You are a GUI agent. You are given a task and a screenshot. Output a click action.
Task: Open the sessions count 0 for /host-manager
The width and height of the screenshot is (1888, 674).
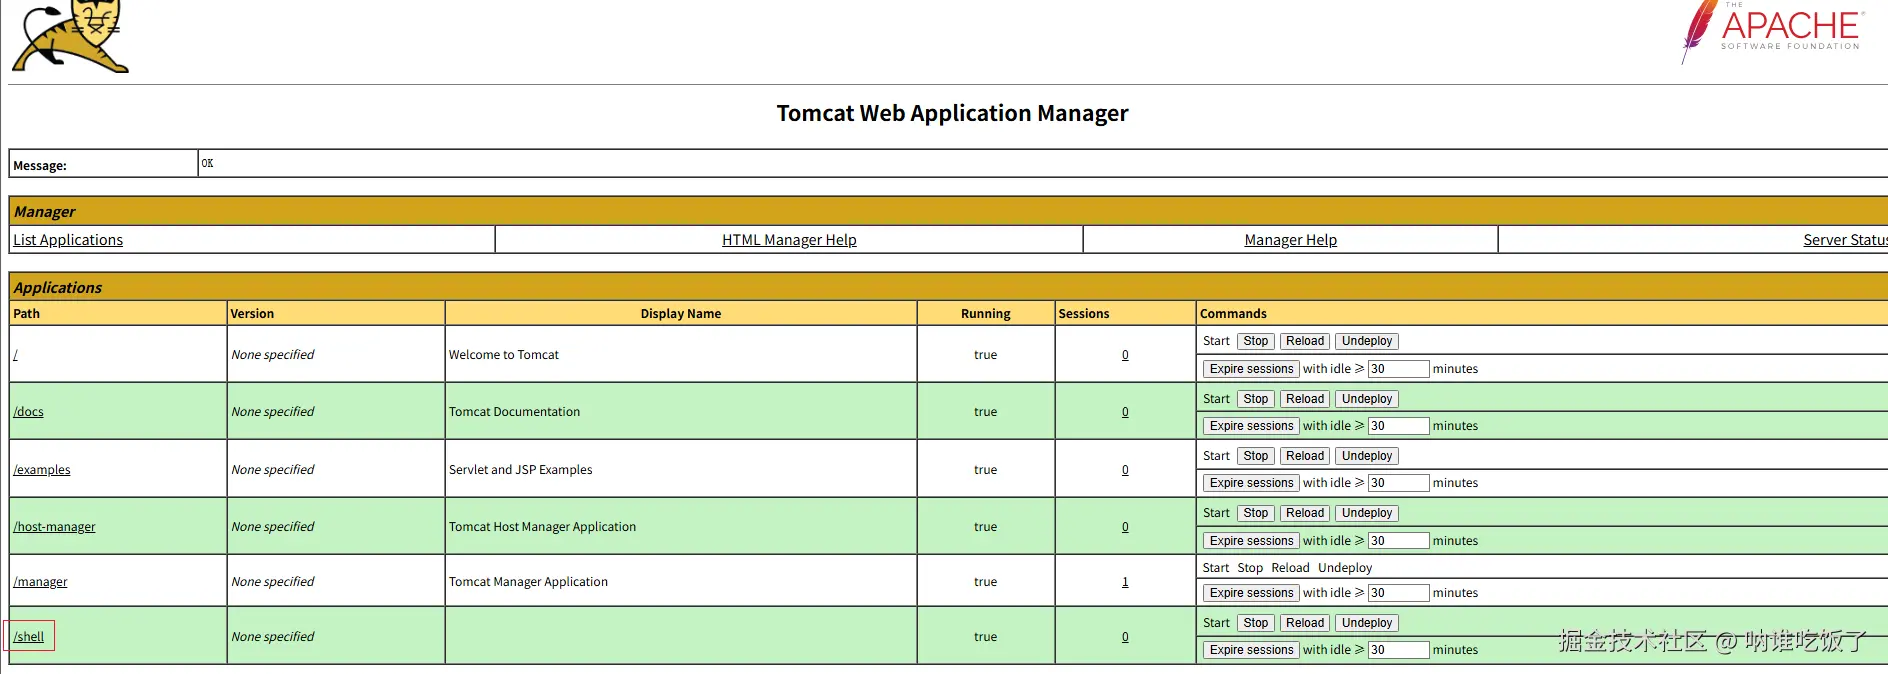pos(1125,527)
